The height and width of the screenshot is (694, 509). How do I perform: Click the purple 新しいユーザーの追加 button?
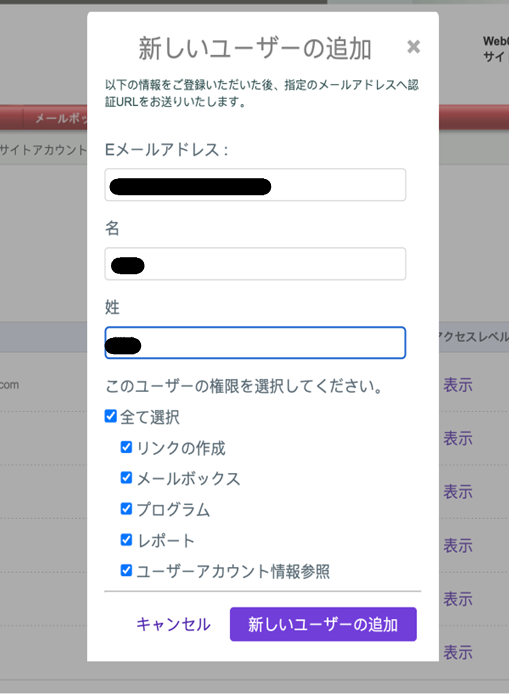click(323, 624)
